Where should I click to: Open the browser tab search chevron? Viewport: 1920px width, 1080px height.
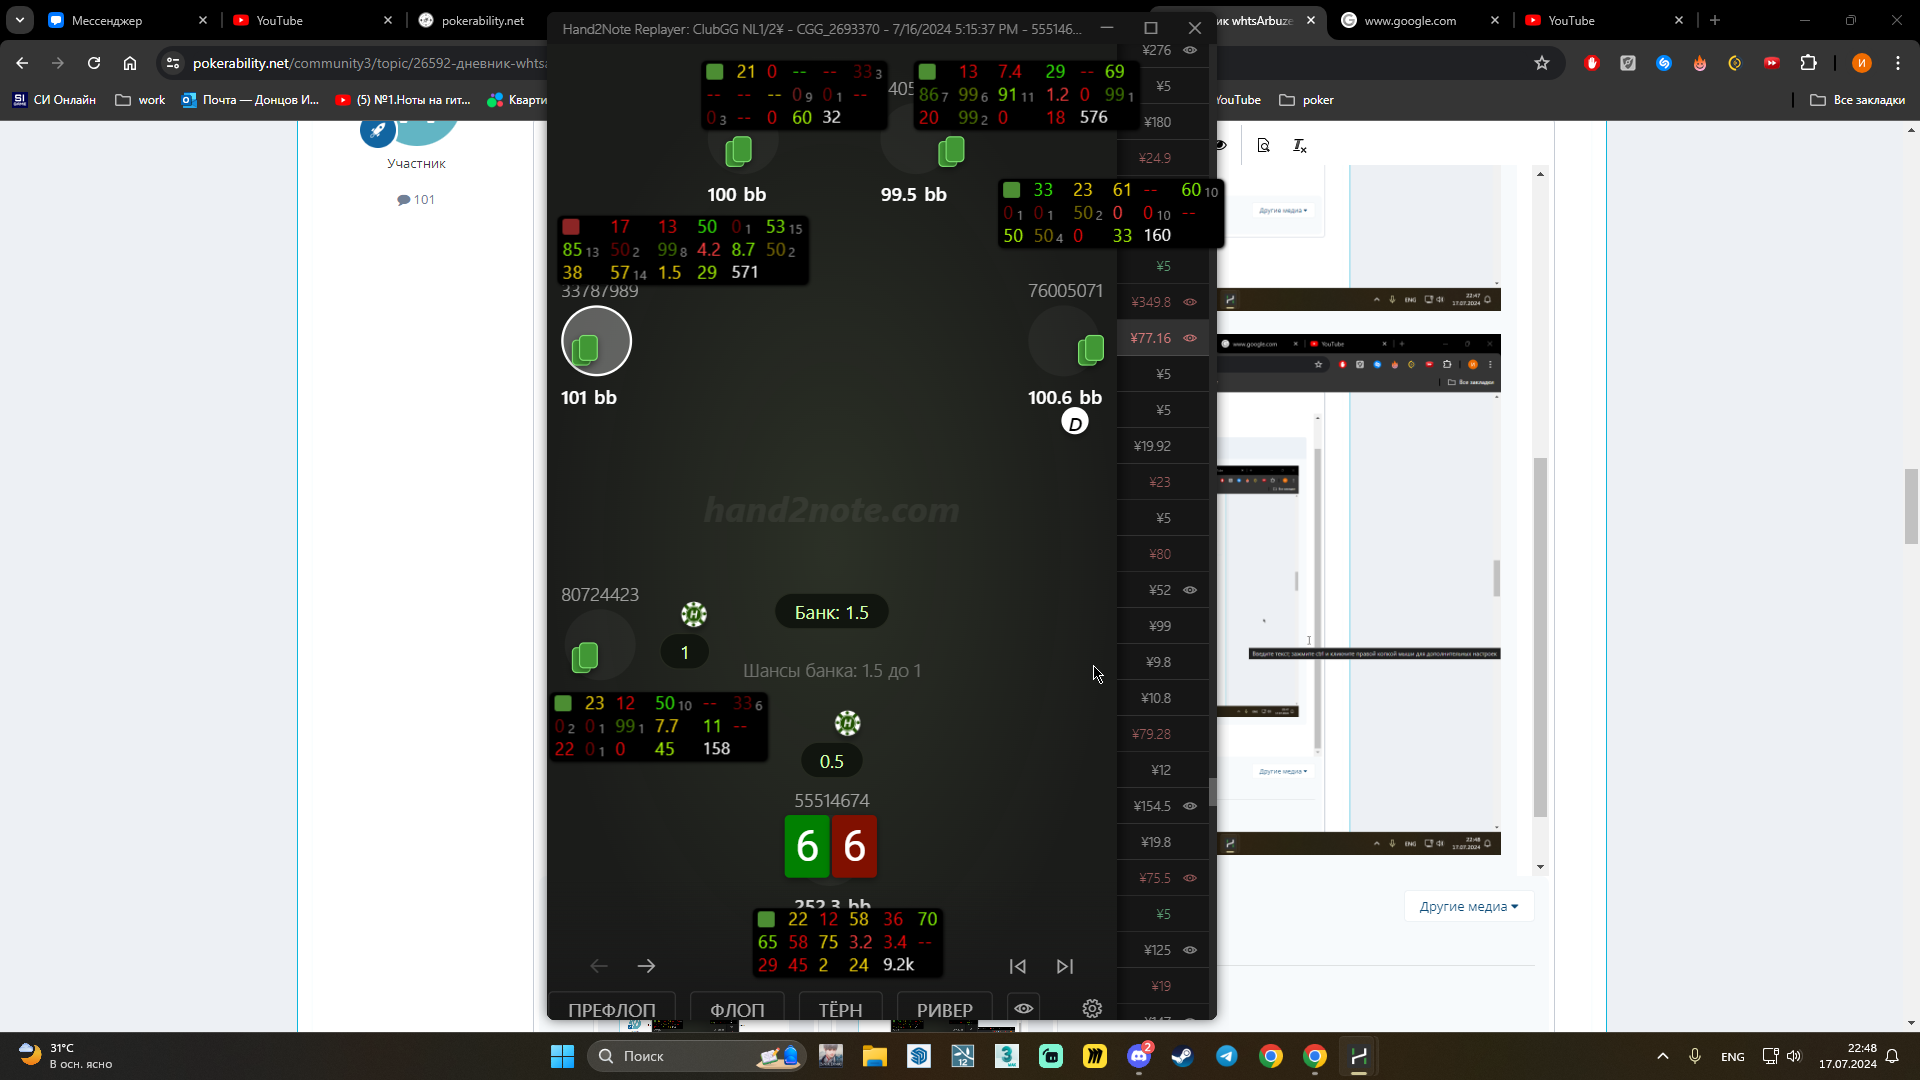click(x=20, y=20)
